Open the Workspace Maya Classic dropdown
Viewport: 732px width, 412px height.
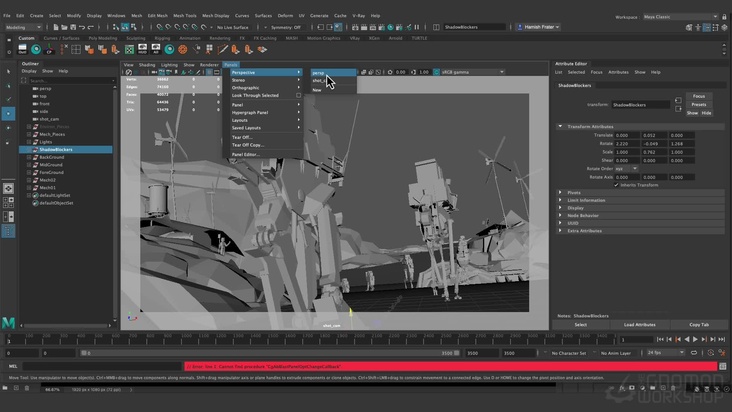click(680, 17)
